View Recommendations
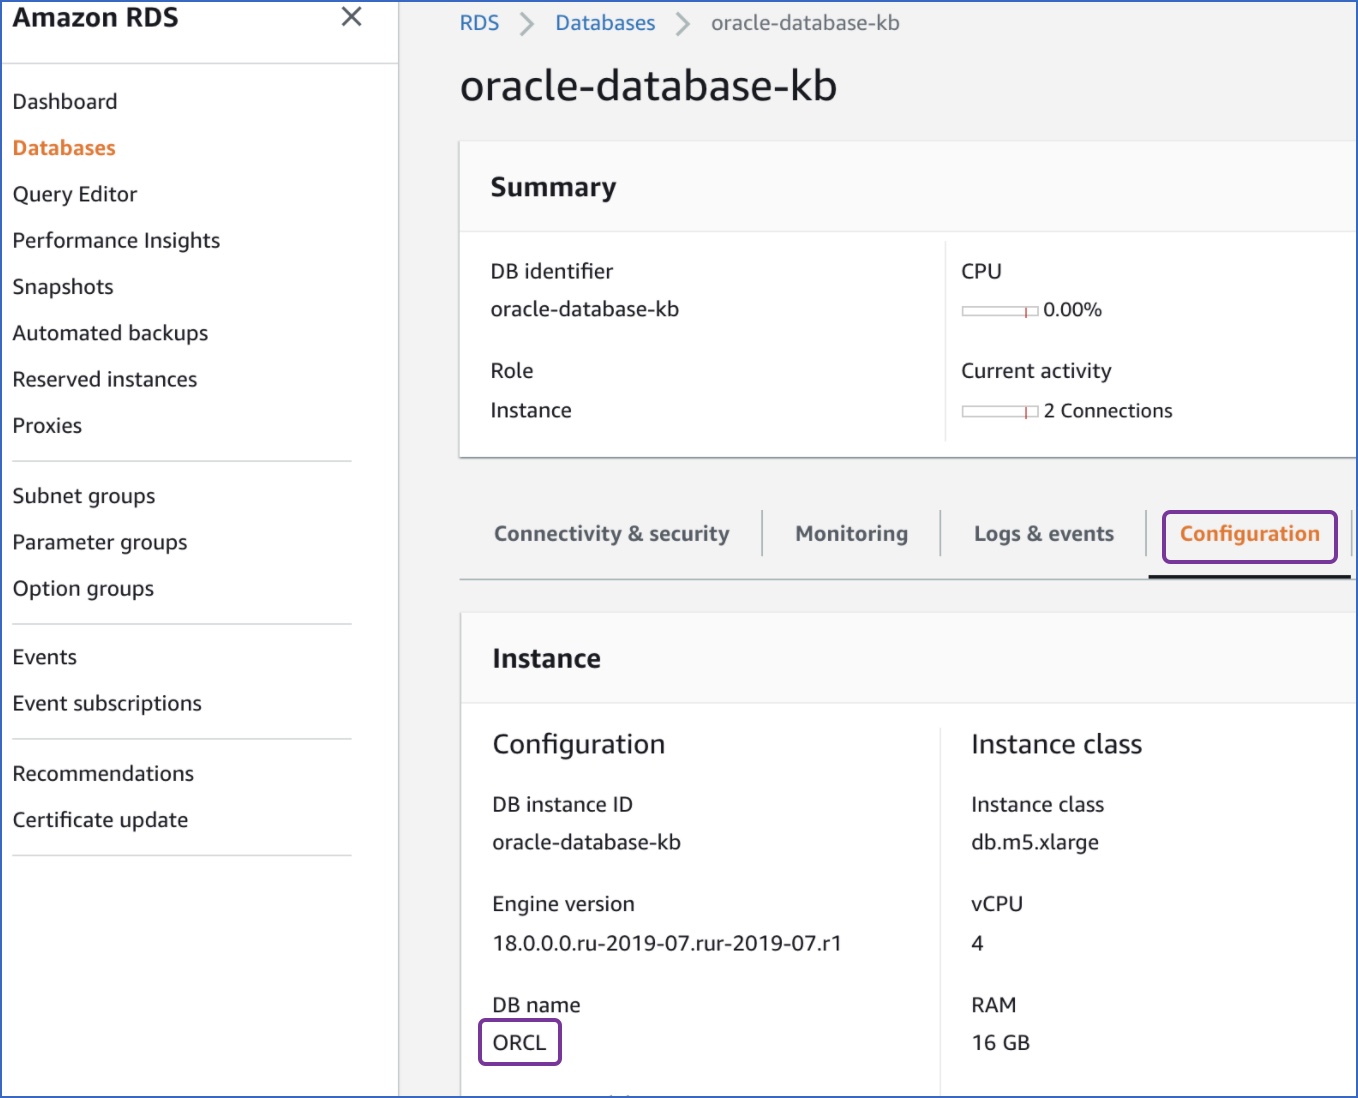 pos(103,773)
